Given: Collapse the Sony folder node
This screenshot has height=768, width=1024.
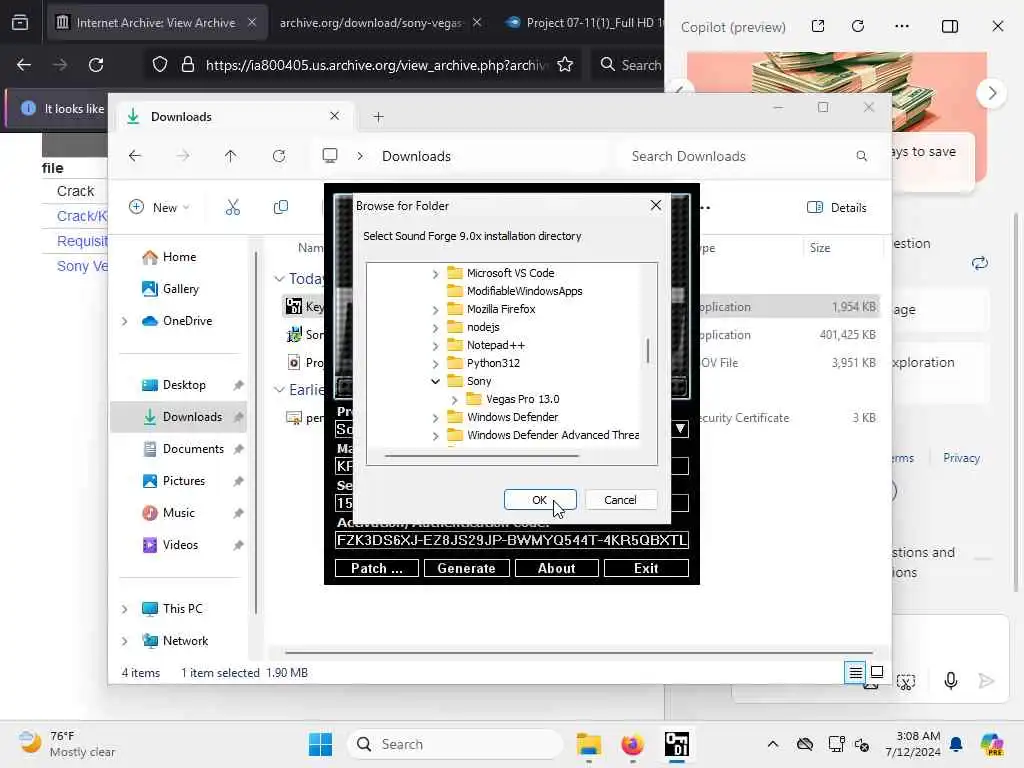Looking at the screenshot, I should tap(436, 381).
